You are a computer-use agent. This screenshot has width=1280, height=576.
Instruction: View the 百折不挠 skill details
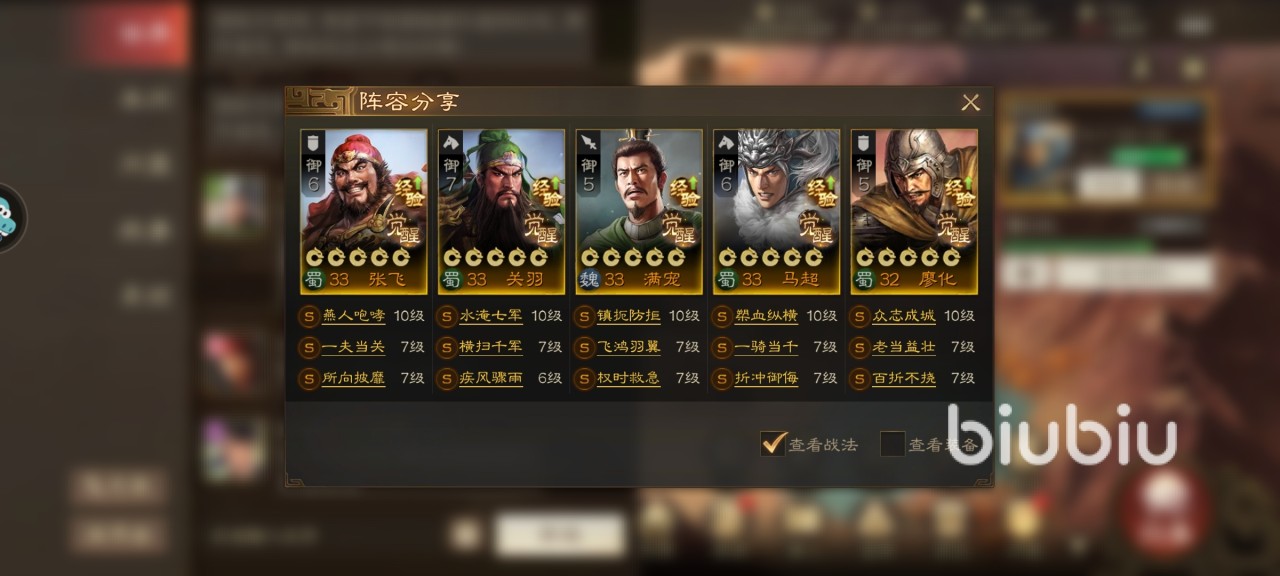(904, 379)
